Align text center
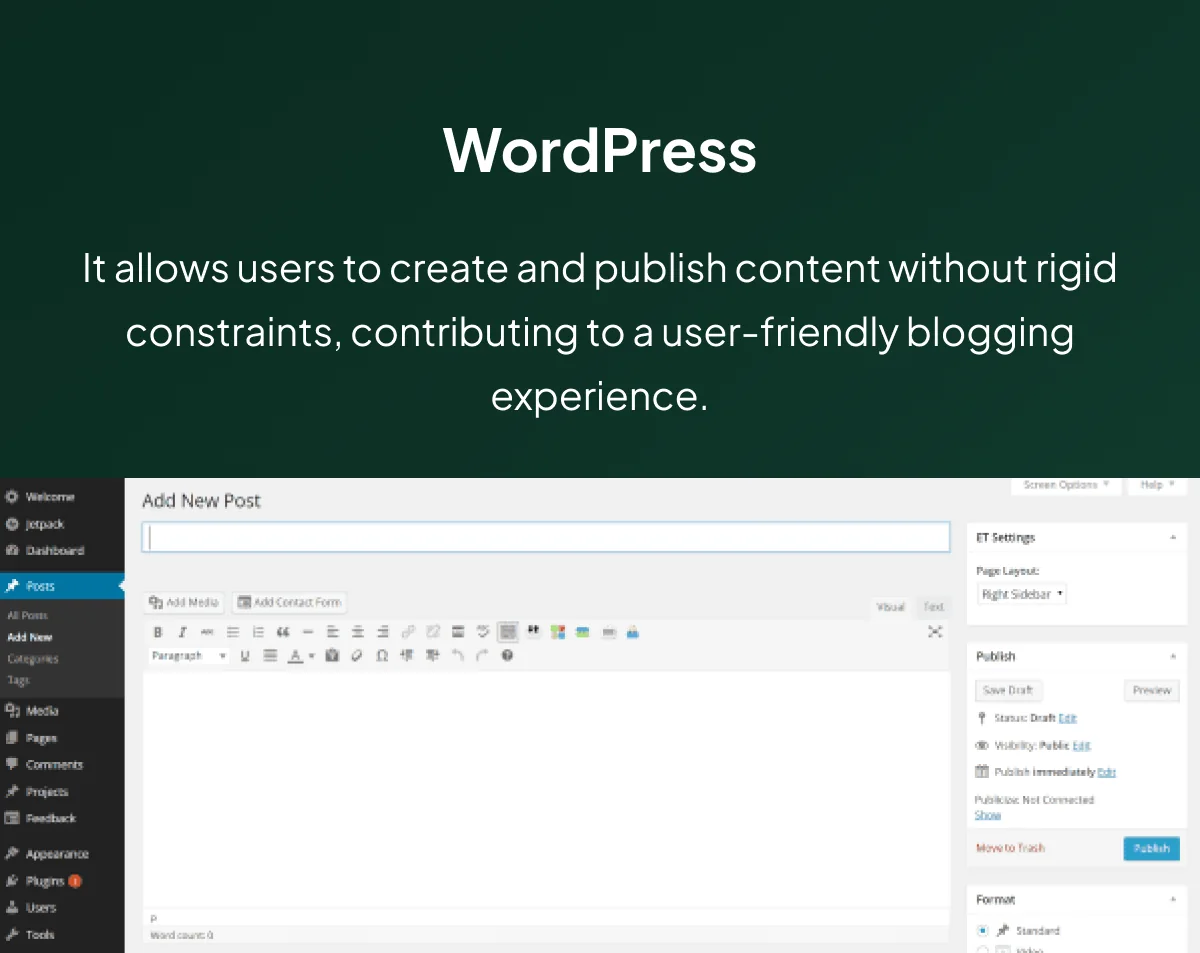The width and height of the screenshot is (1200, 953). (x=358, y=632)
